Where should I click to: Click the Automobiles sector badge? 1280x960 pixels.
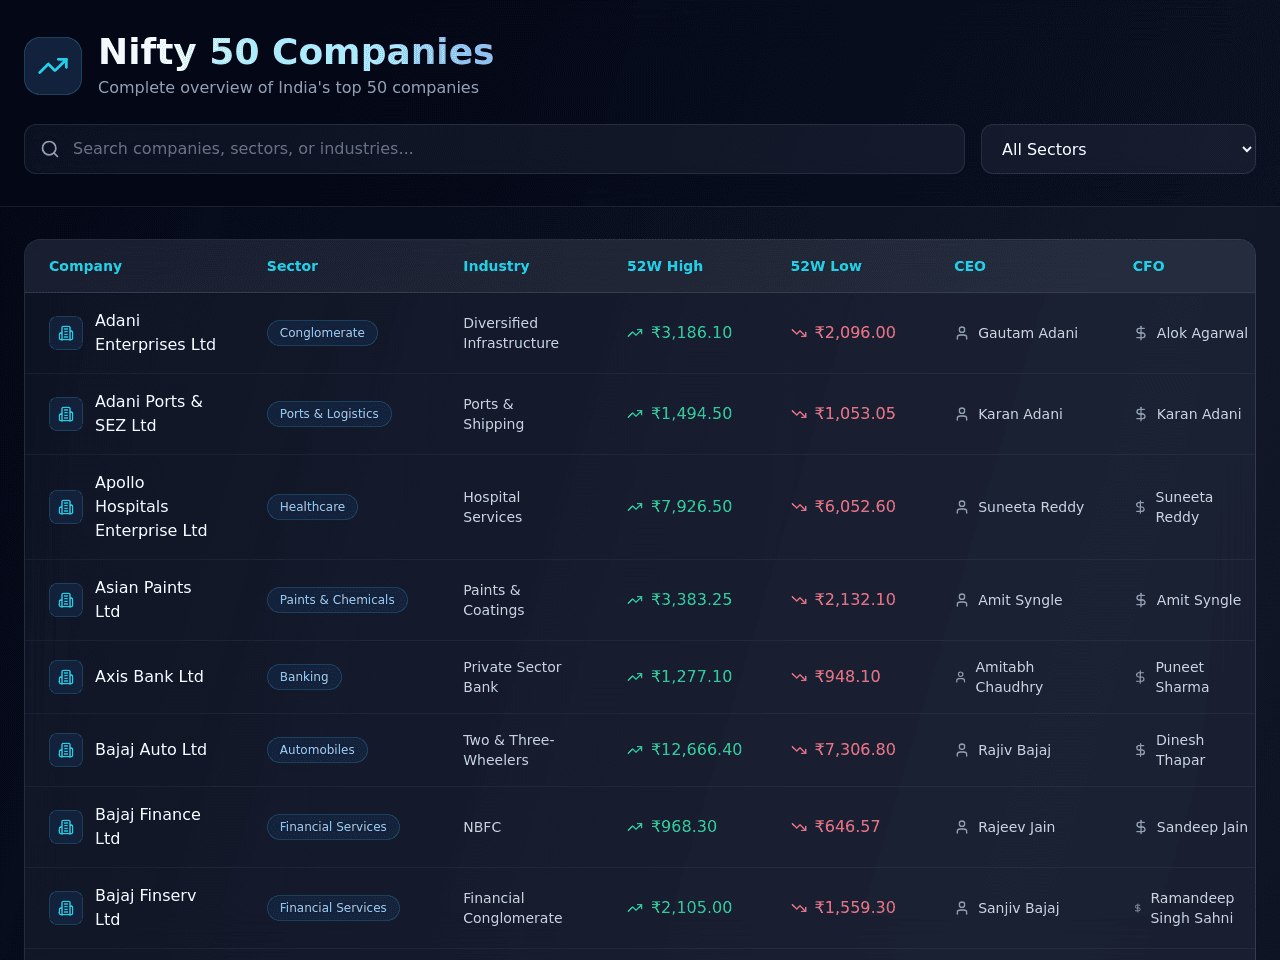pos(317,750)
